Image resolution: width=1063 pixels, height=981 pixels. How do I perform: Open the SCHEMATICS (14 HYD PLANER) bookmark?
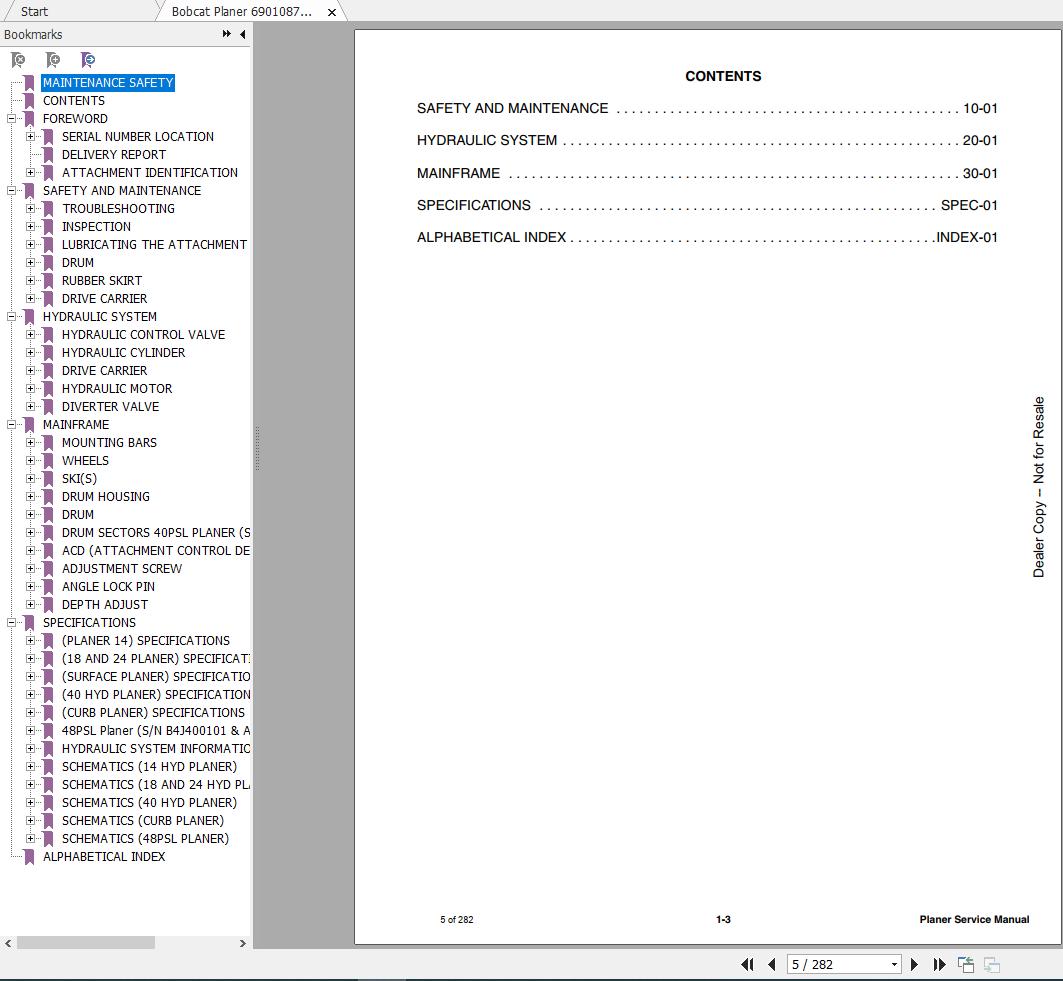tap(149, 767)
